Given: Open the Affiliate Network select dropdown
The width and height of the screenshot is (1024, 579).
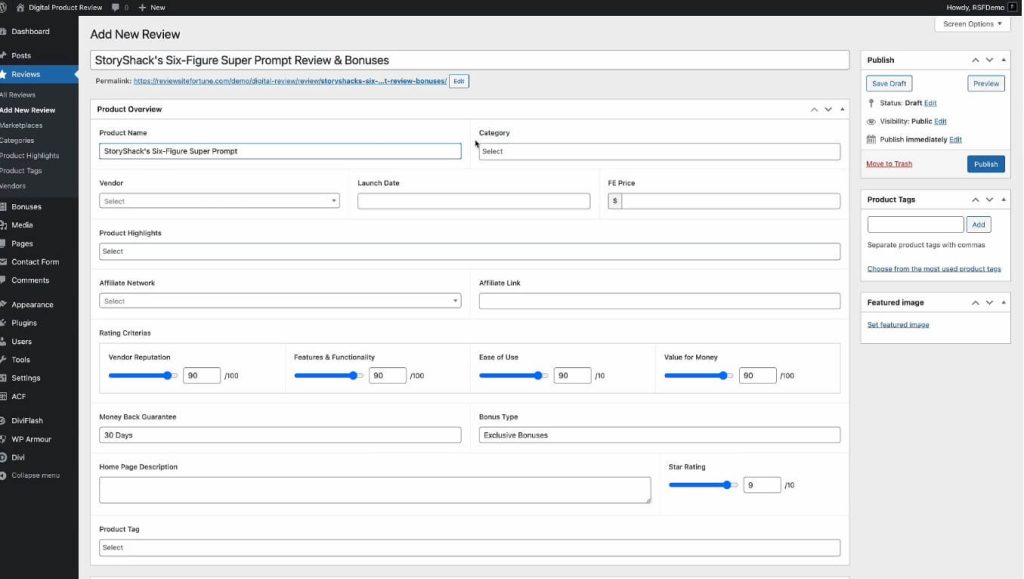Looking at the screenshot, I should tap(280, 301).
